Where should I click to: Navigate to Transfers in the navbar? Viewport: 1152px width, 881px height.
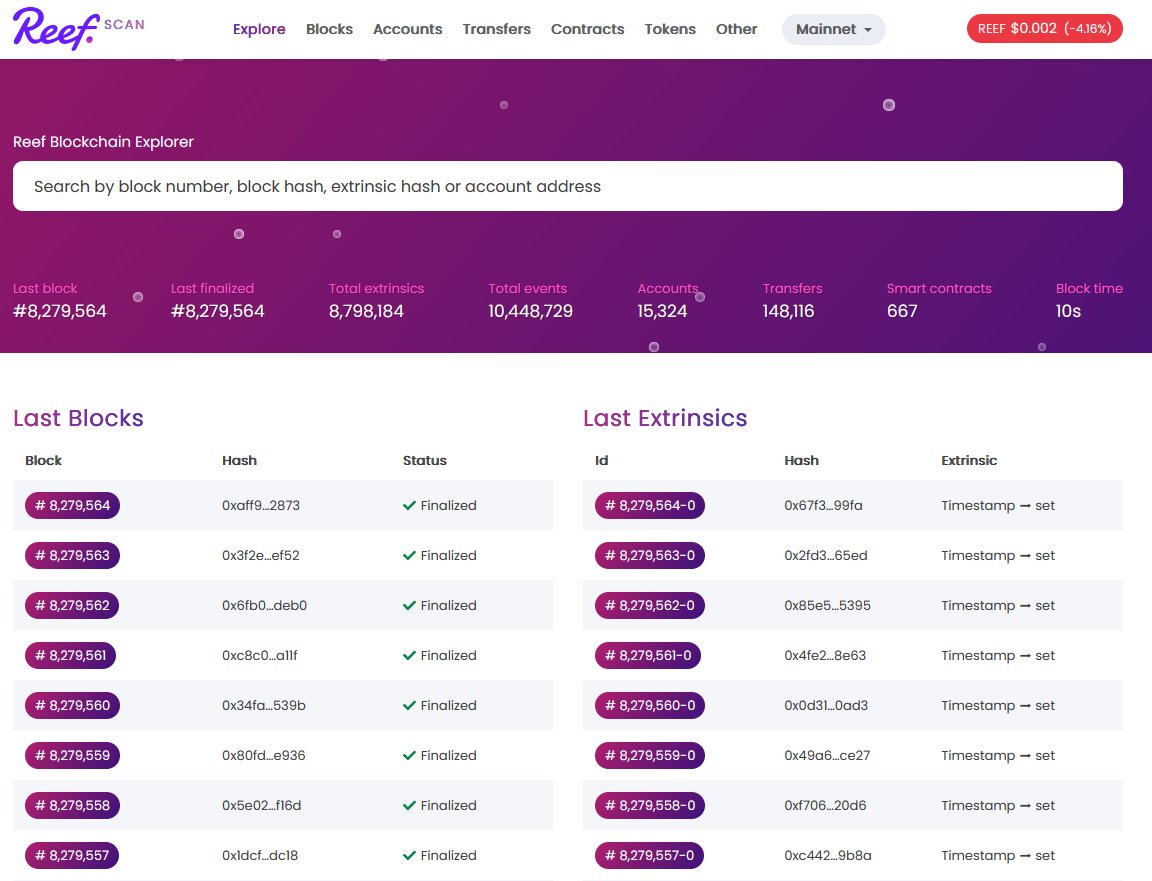click(x=497, y=29)
